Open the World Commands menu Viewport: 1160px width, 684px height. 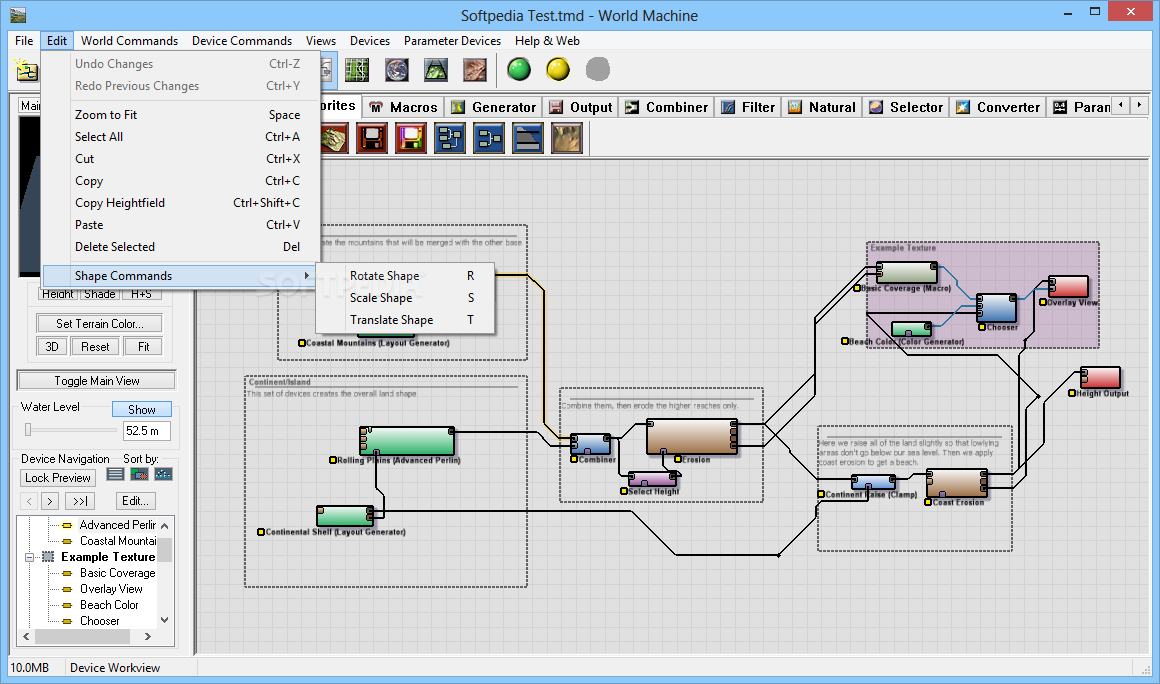129,41
